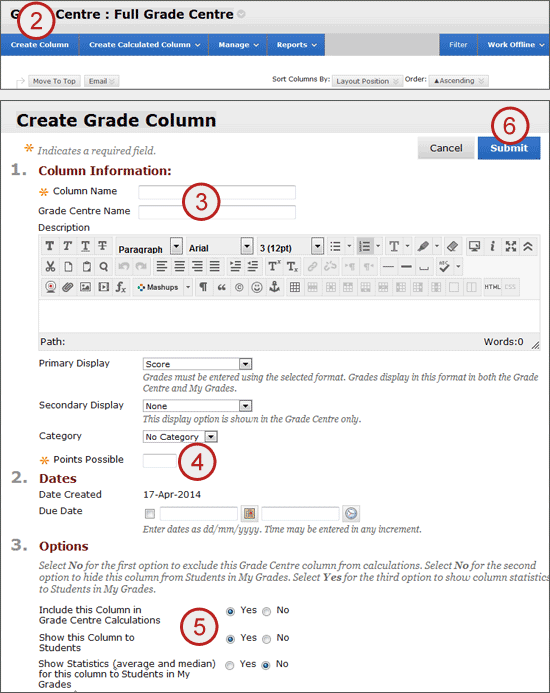Click the cut scissors icon
Screen dimensions: 550x693
tap(50, 267)
